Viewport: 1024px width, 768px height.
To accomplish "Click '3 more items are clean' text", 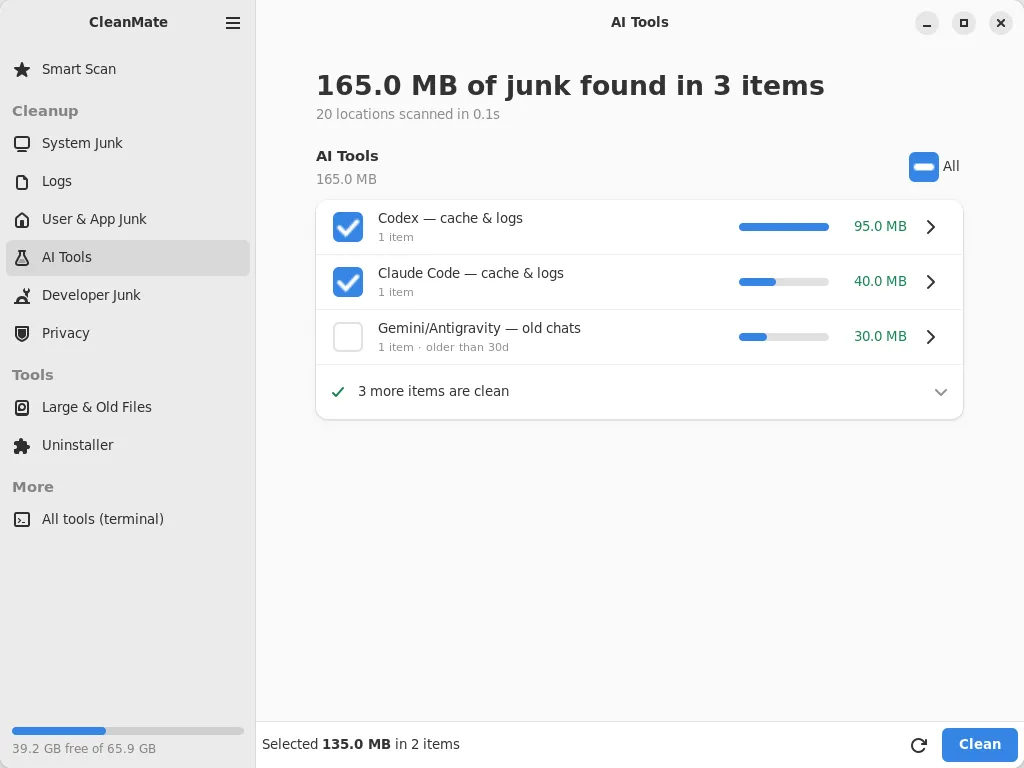I will (x=433, y=391).
